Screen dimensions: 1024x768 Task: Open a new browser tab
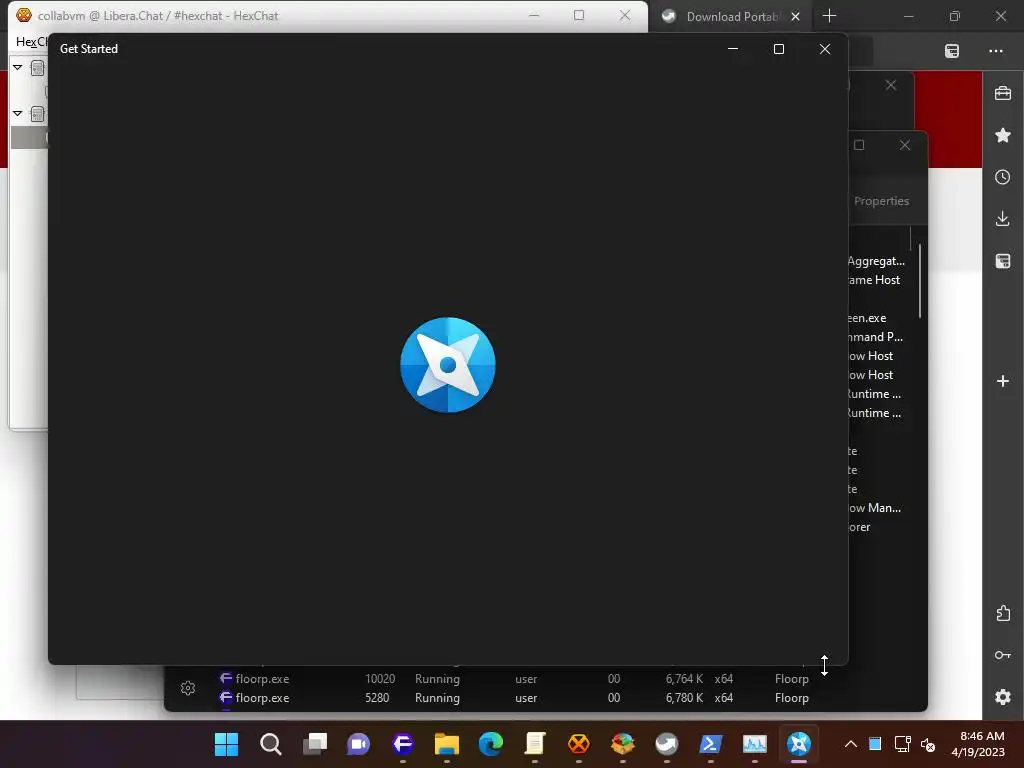(x=829, y=16)
